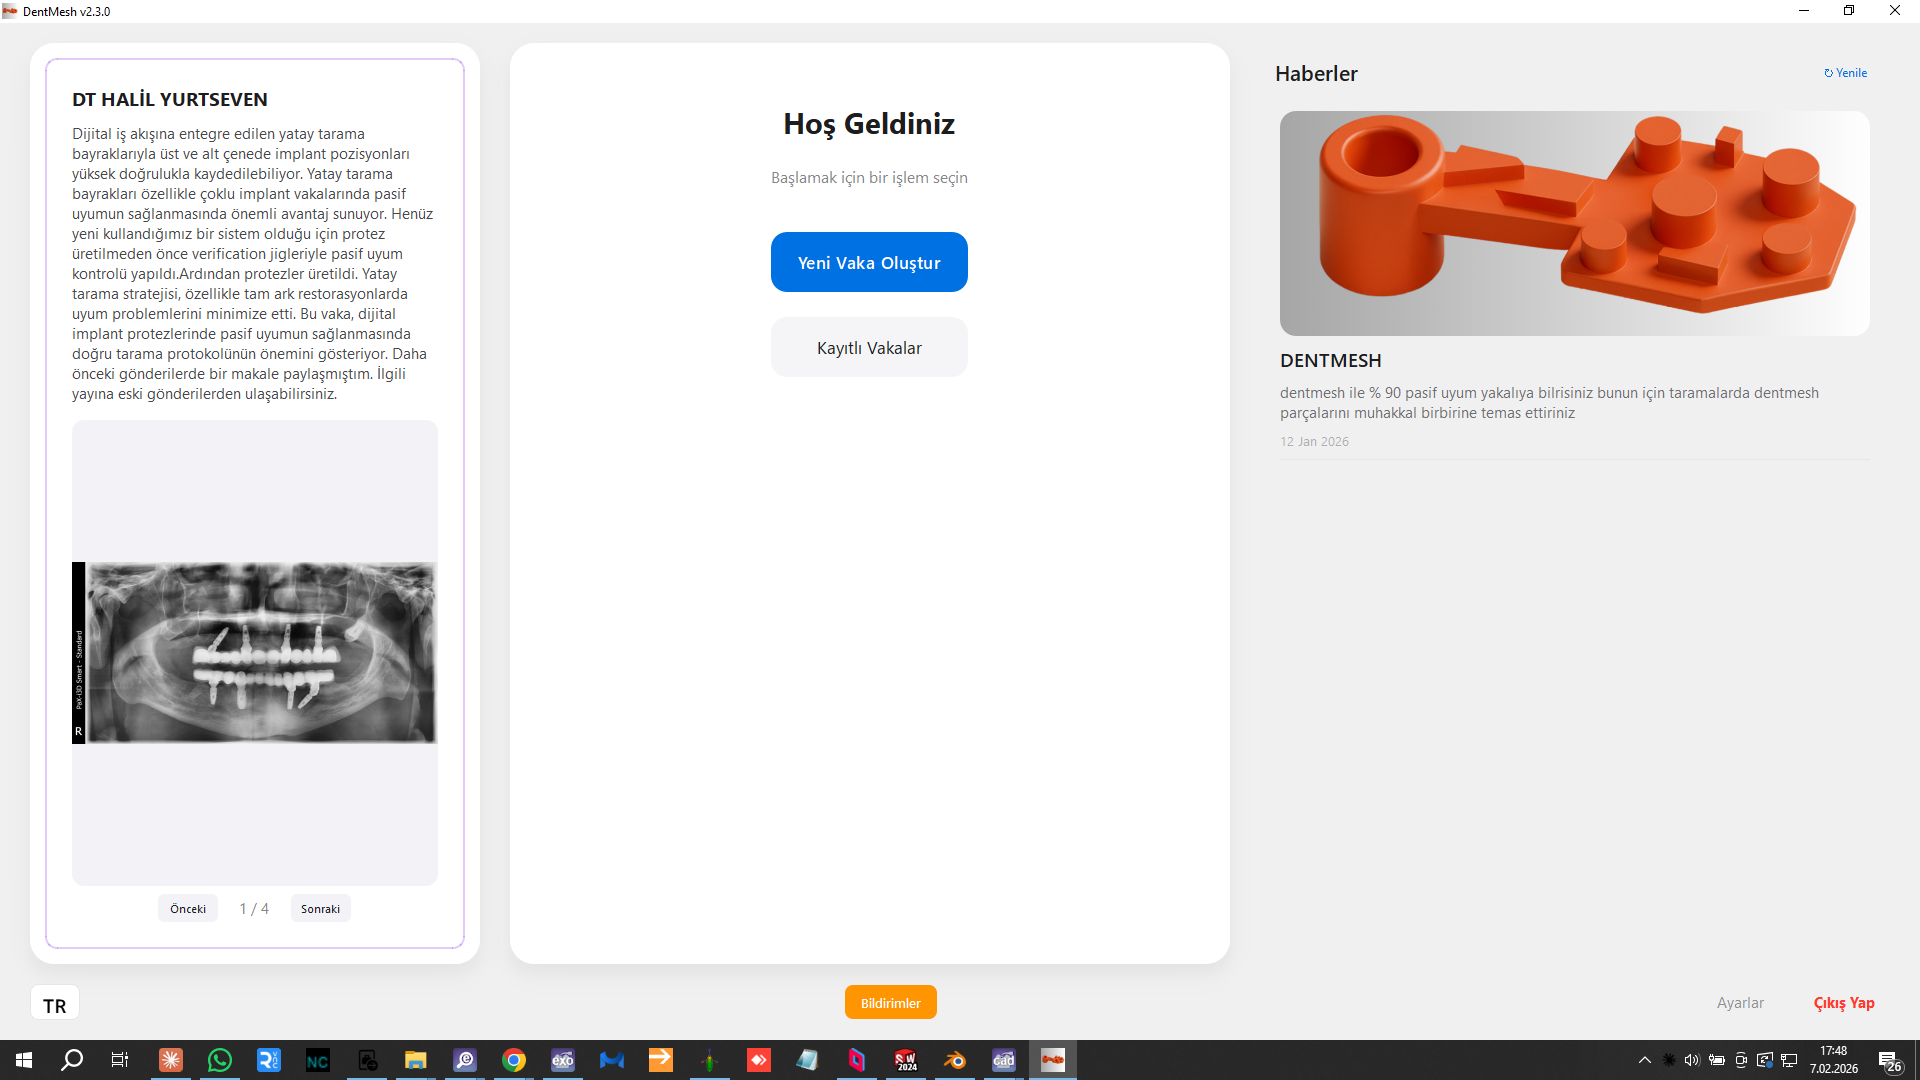This screenshot has width=1920, height=1080.
Task: Open the orange DentMesh part news image
Action: [x=1574, y=223]
